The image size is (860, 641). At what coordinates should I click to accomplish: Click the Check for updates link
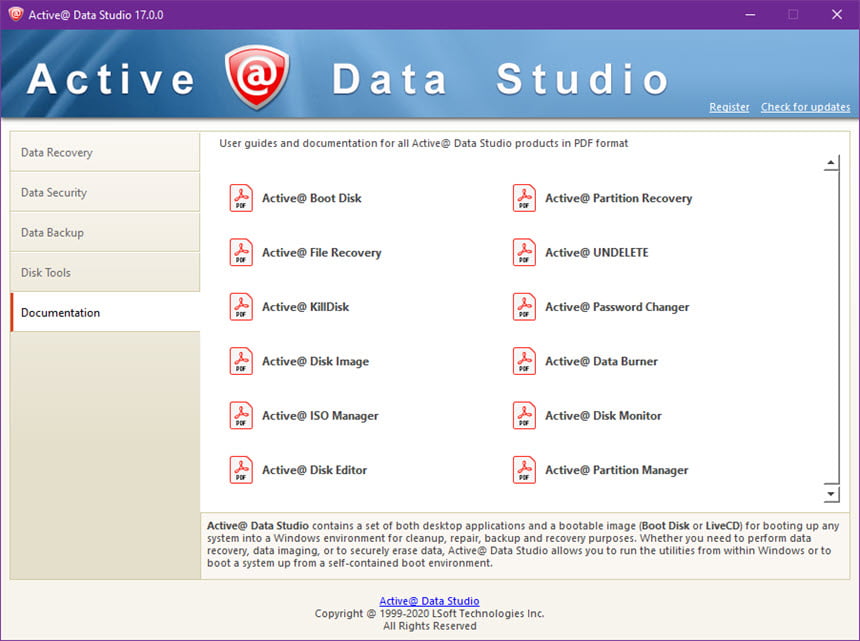(x=805, y=107)
